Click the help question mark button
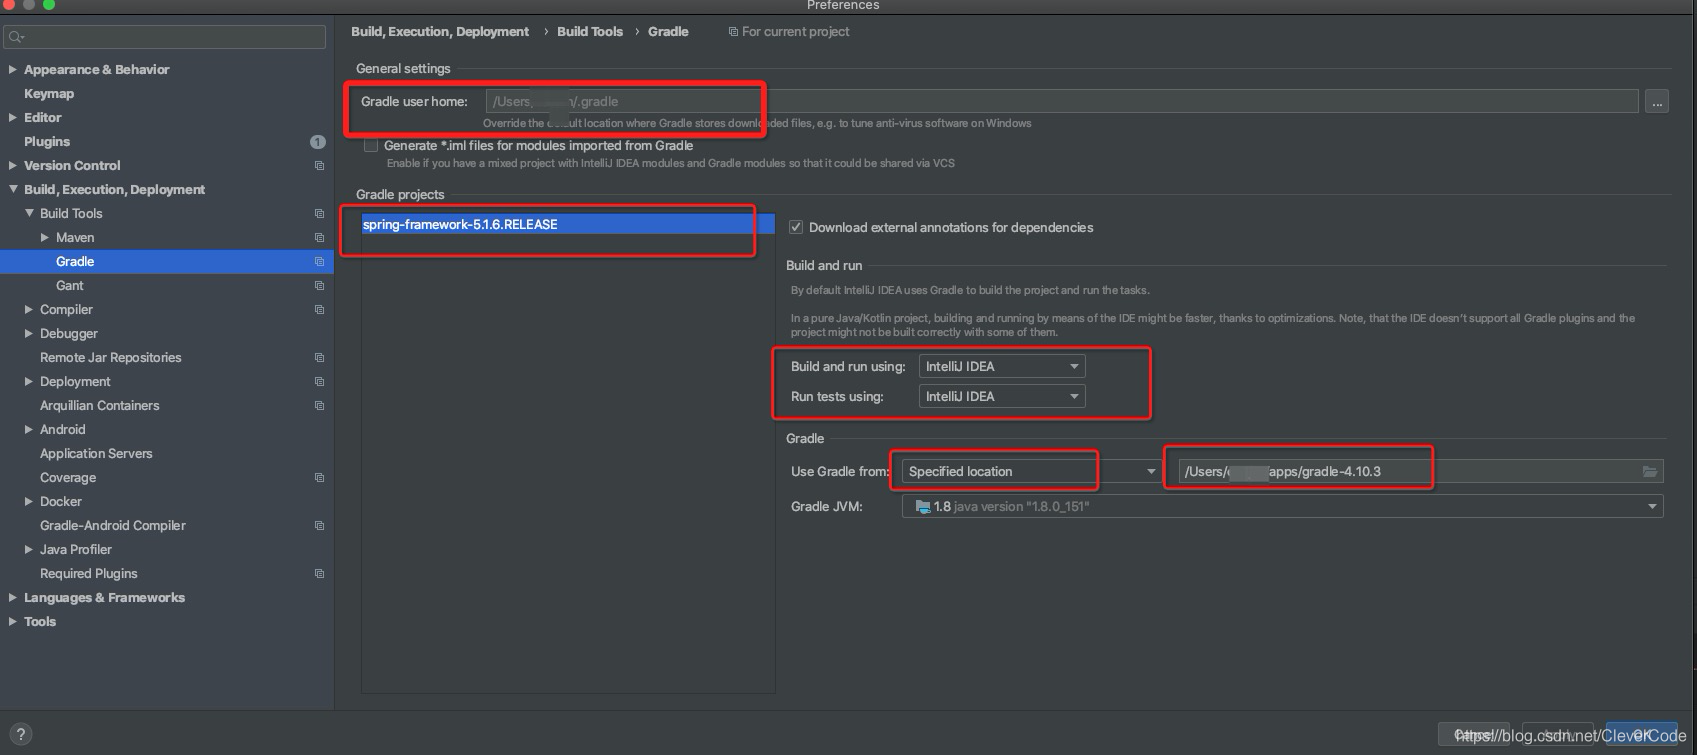 (20, 734)
